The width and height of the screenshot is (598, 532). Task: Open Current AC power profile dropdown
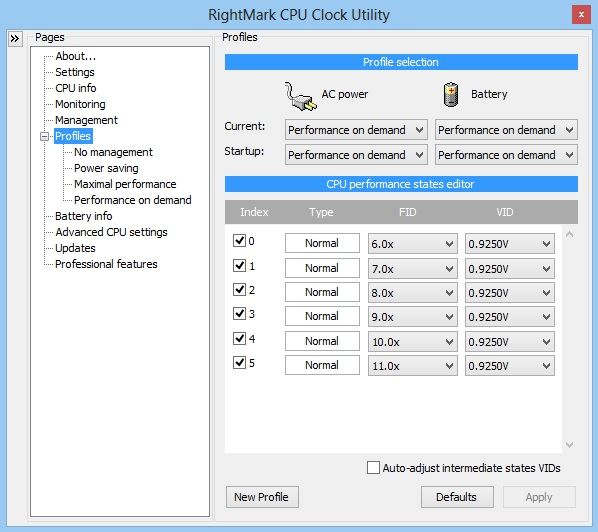[356, 130]
